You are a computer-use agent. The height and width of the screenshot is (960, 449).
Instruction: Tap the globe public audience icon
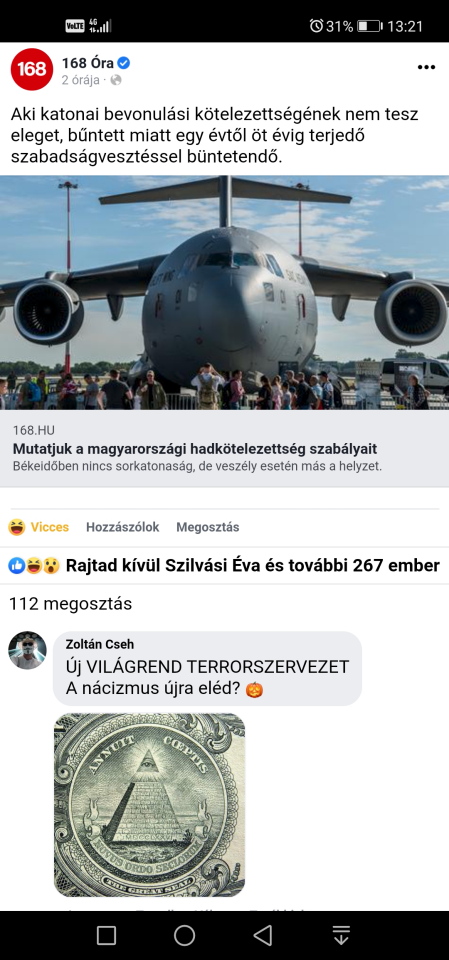(116, 80)
